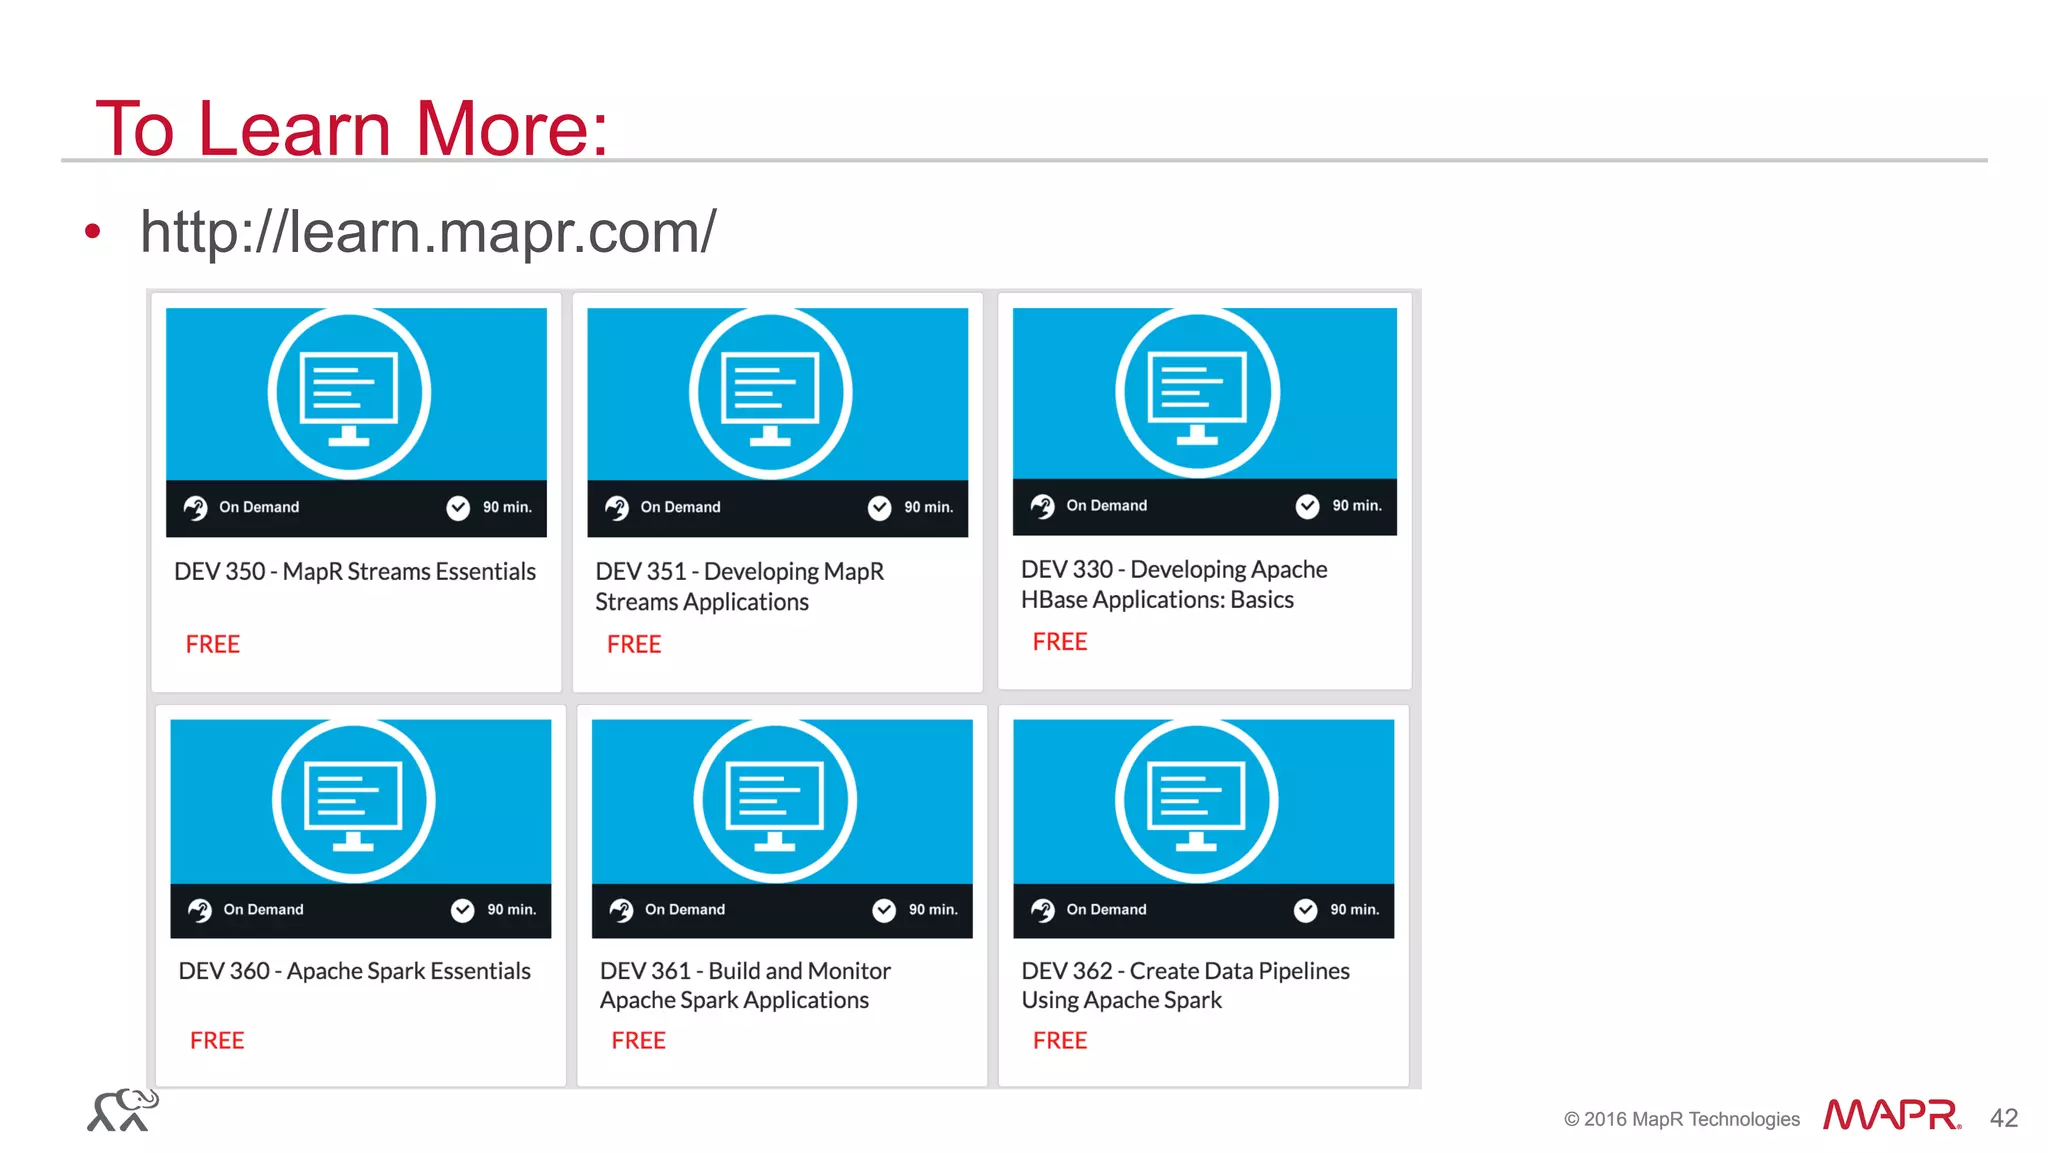This screenshot has height=1153, width=2048.
Task: Click FREE label under DEV 330
Action: point(1060,642)
